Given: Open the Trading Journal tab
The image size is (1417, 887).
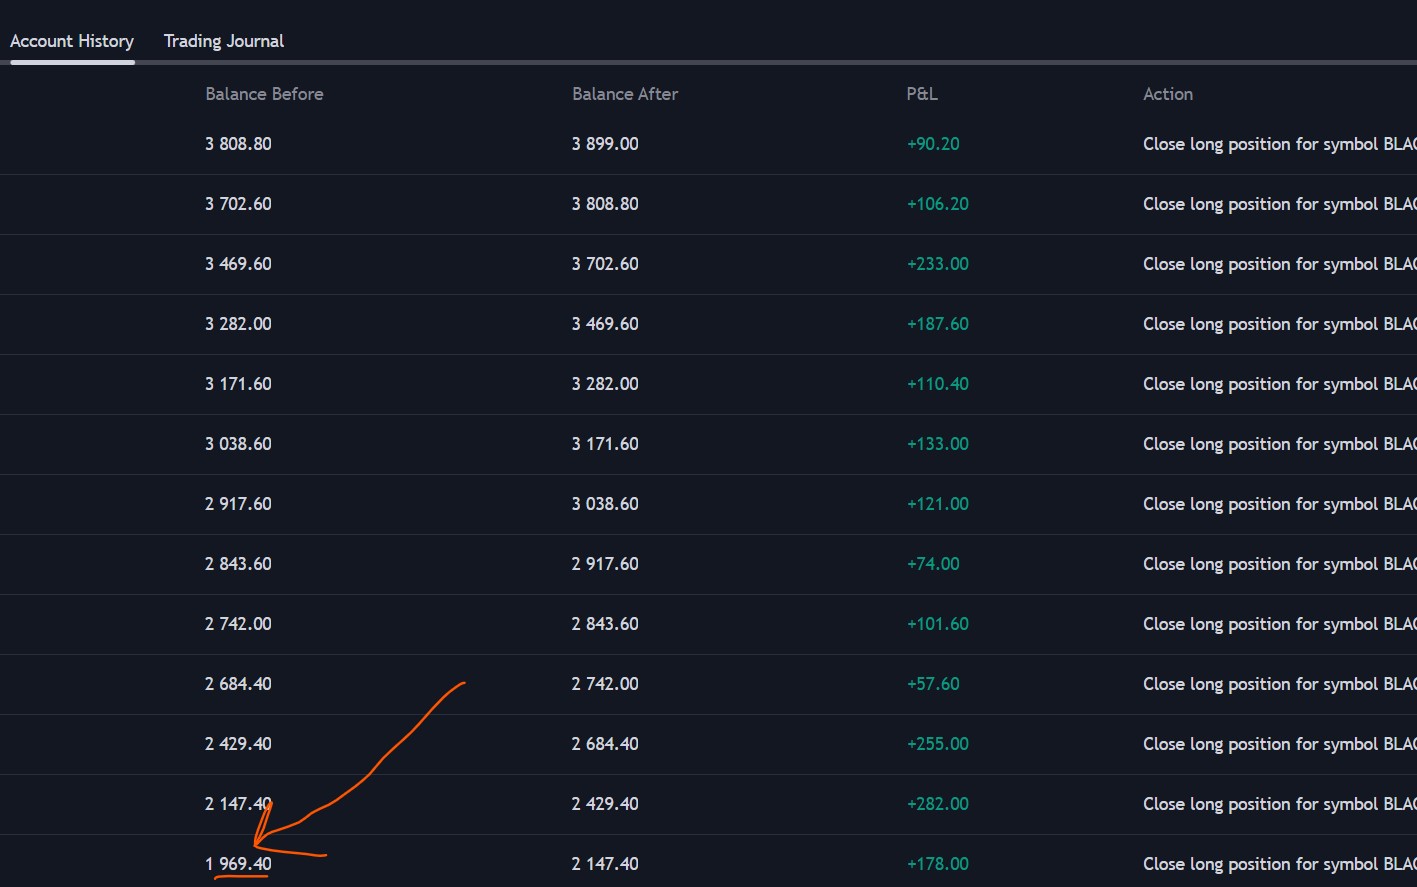Looking at the screenshot, I should [224, 41].
